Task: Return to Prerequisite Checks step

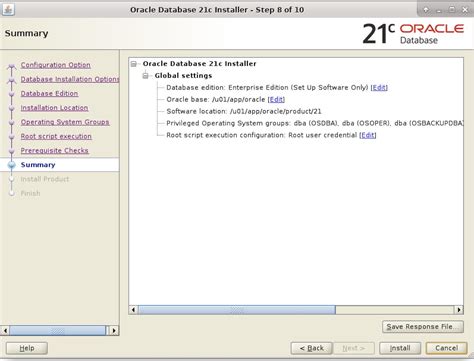Action: pyautogui.click(x=55, y=151)
